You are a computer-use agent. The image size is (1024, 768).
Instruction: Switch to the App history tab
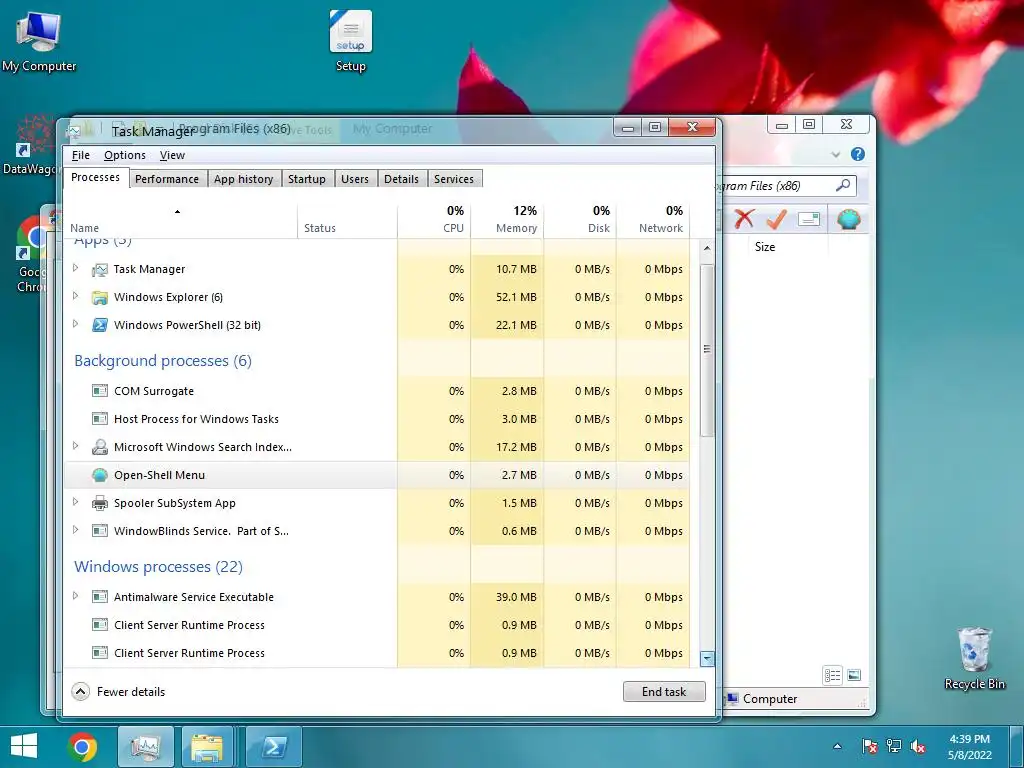click(x=244, y=179)
